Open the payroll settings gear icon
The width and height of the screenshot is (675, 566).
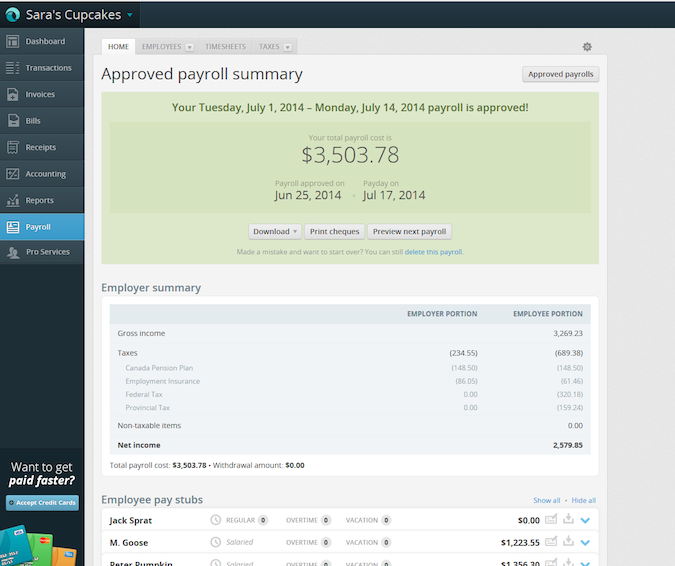coord(587,47)
